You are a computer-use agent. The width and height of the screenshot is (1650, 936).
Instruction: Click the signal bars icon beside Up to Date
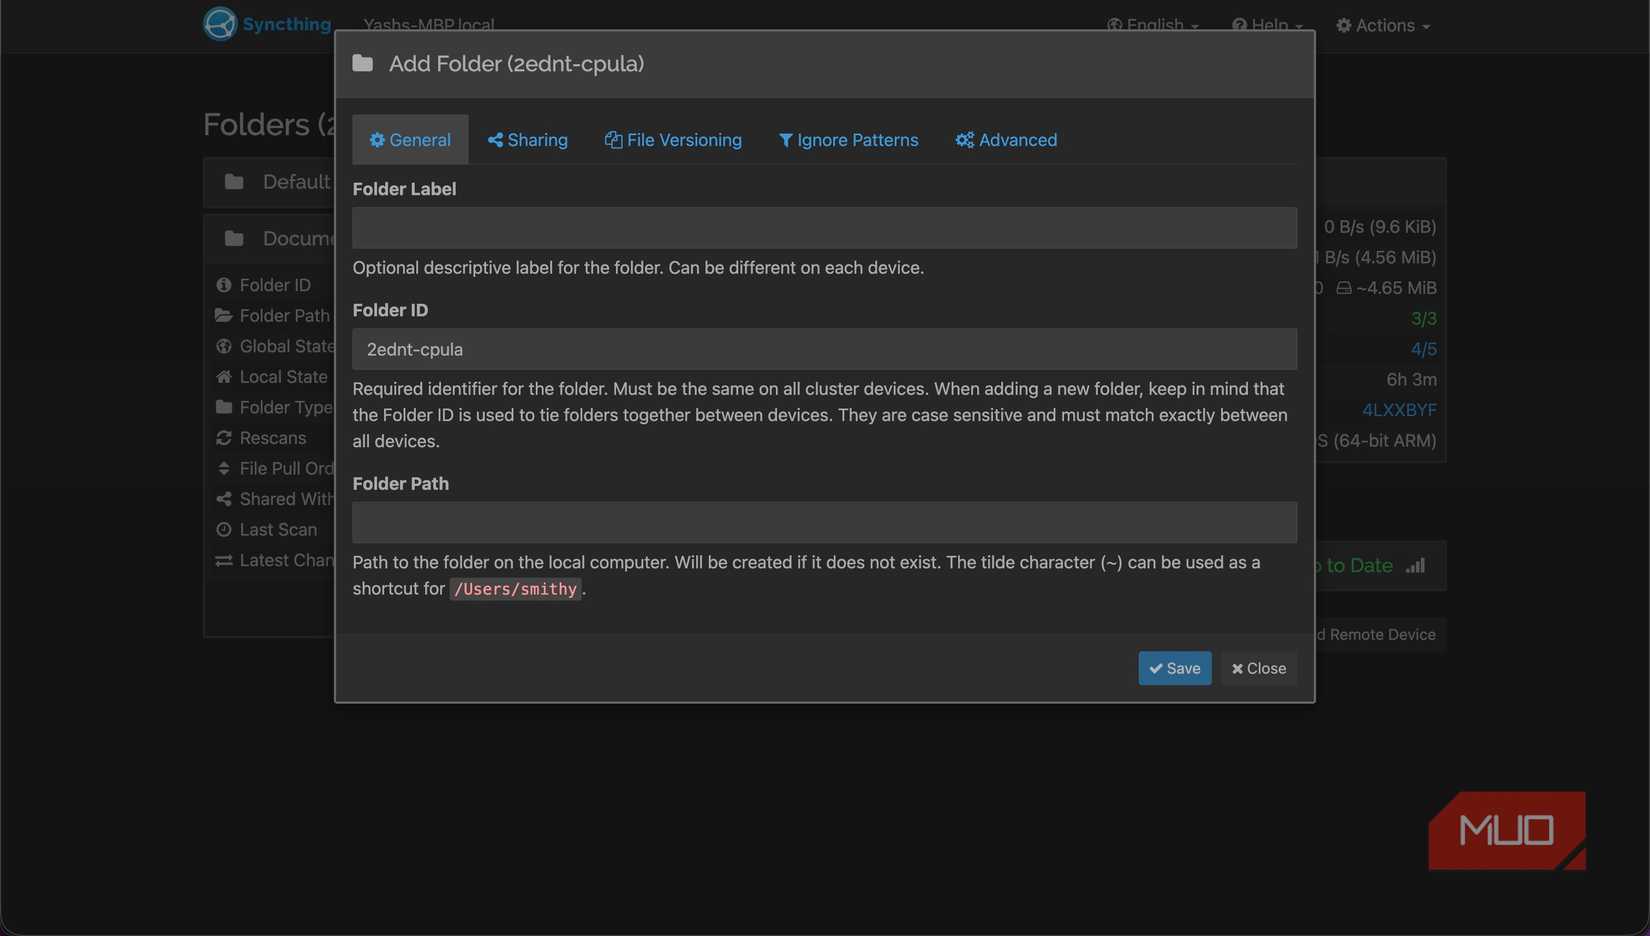(1415, 566)
